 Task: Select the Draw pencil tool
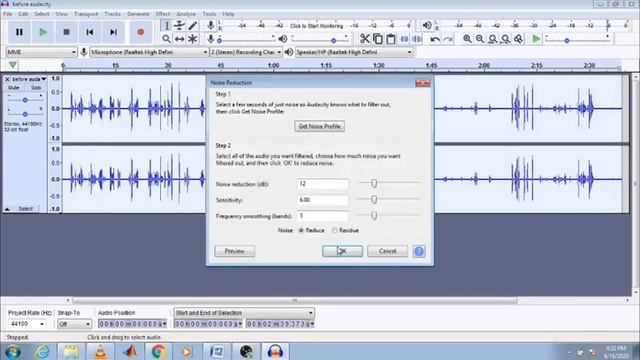click(x=193, y=26)
